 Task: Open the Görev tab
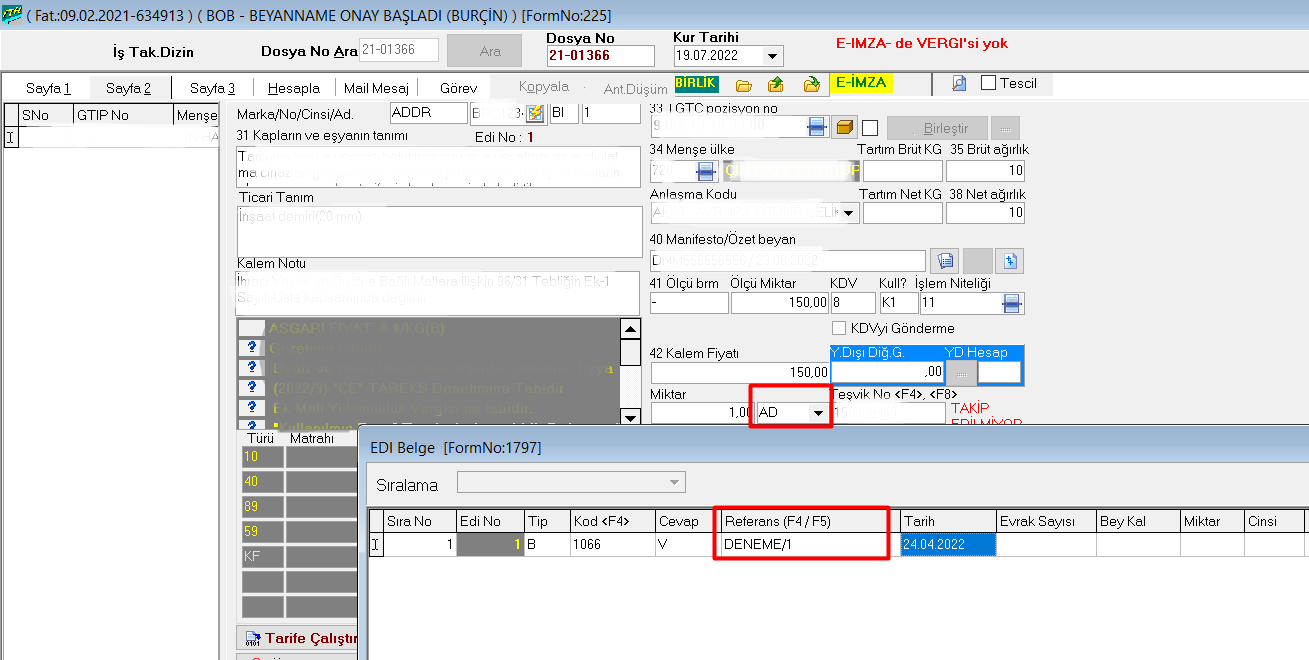(x=458, y=88)
